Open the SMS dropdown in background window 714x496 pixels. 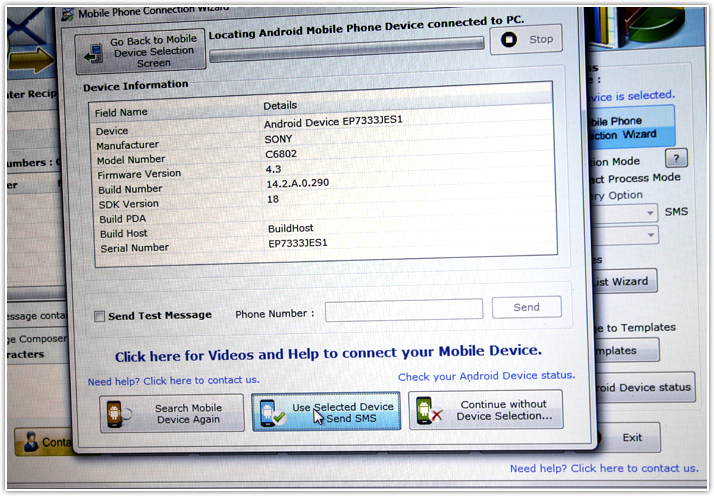click(x=650, y=213)
